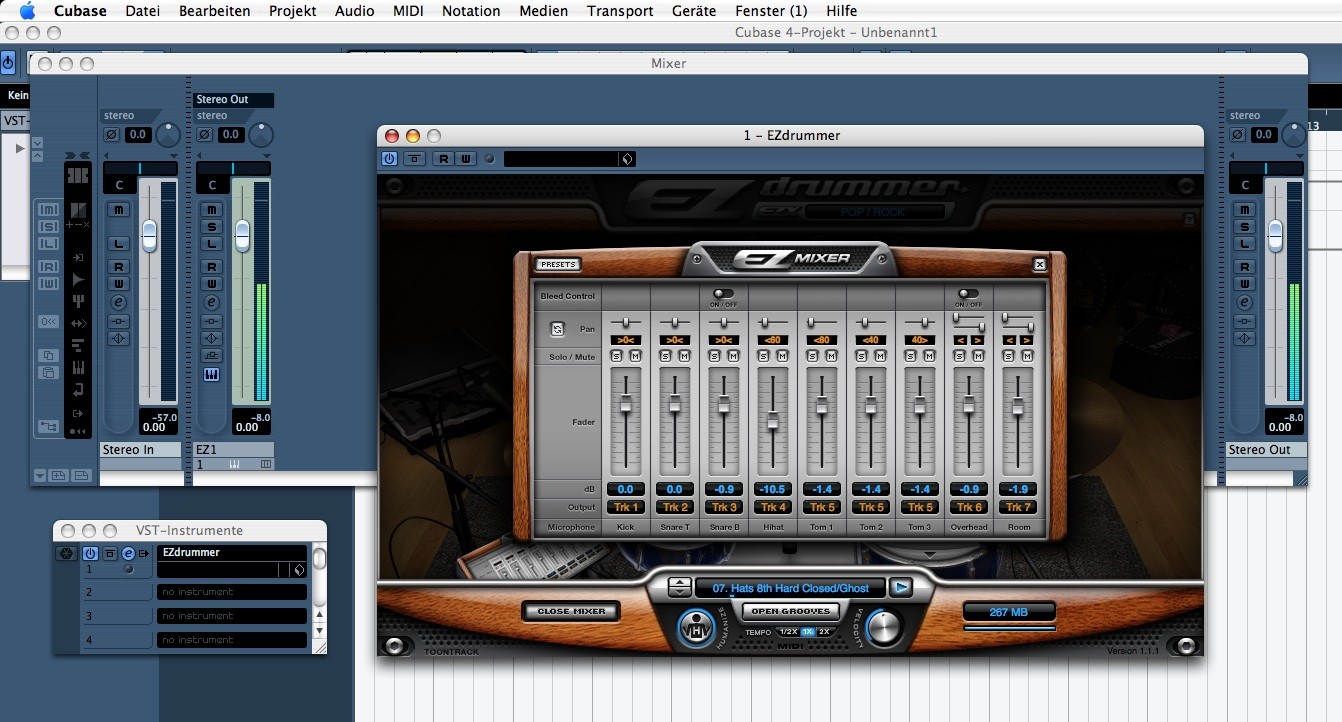Adjust Stereo In channel volume fader
Viewport: 1342px width, 722px height.
coord(149,235)
